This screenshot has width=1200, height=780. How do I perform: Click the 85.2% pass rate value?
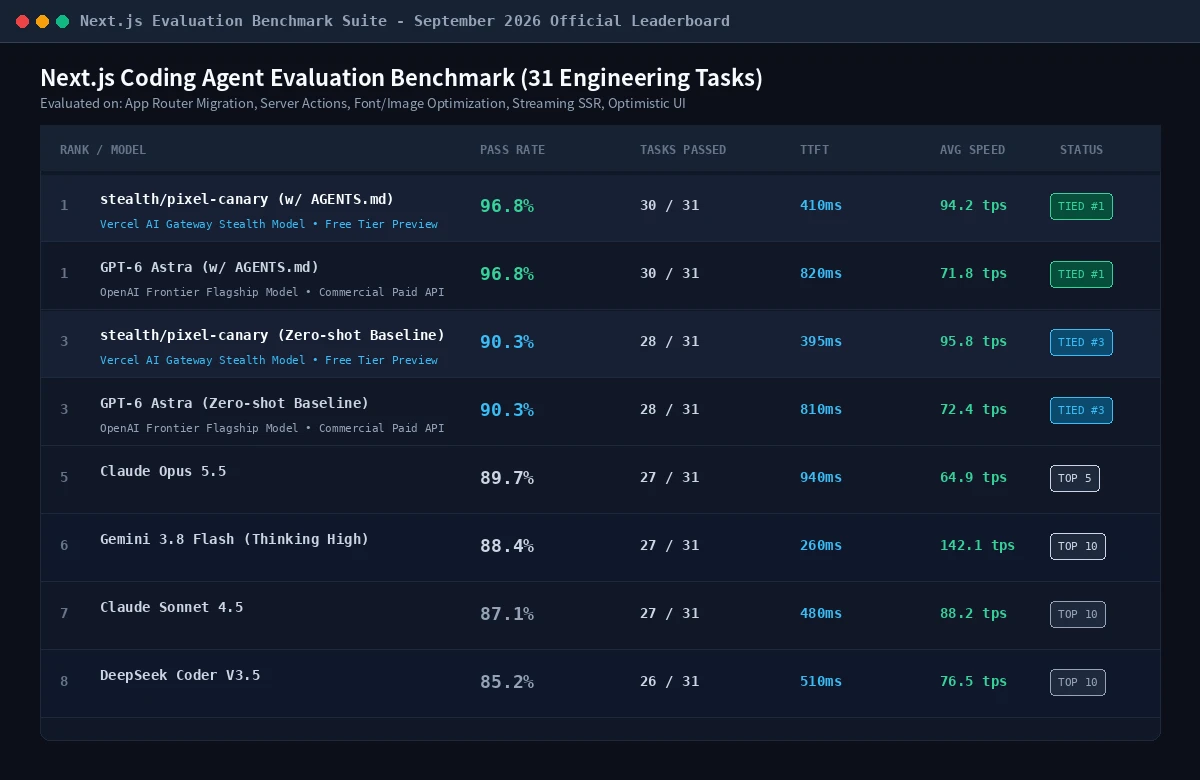pos(507,682)
